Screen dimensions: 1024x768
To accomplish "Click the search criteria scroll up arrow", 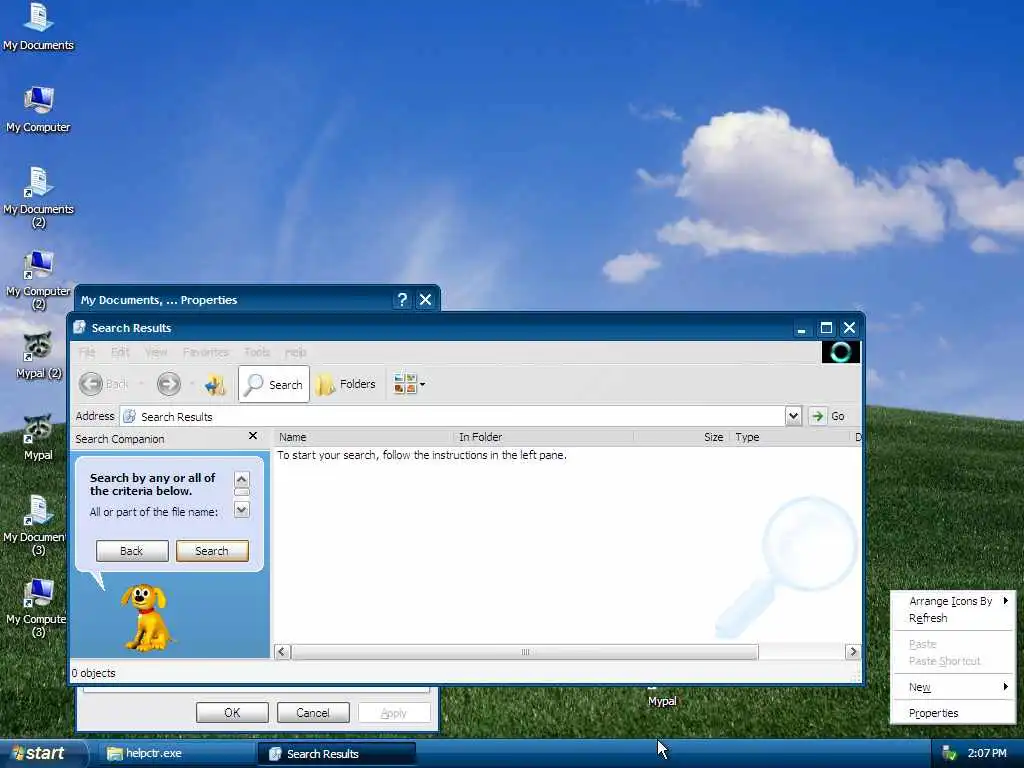I will [x=242, y=479].
